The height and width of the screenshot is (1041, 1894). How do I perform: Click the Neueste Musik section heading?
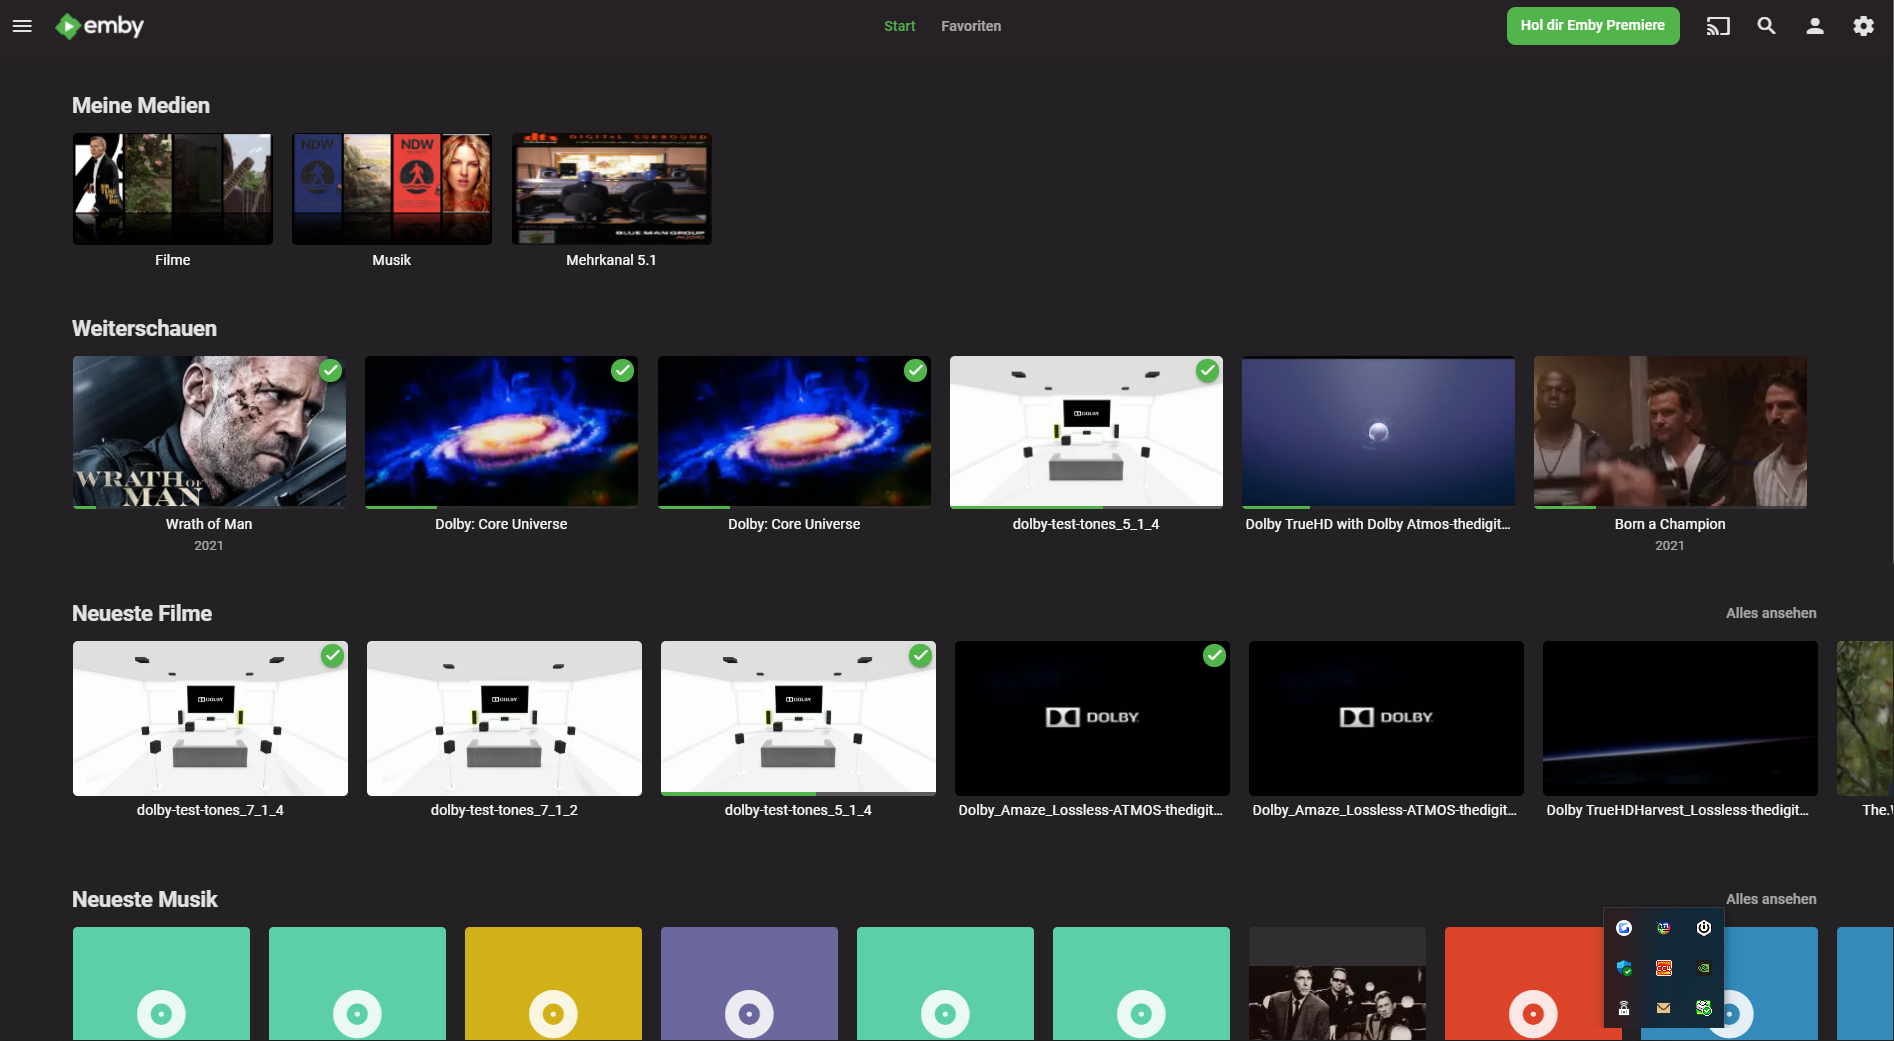[x=145, y=899]
